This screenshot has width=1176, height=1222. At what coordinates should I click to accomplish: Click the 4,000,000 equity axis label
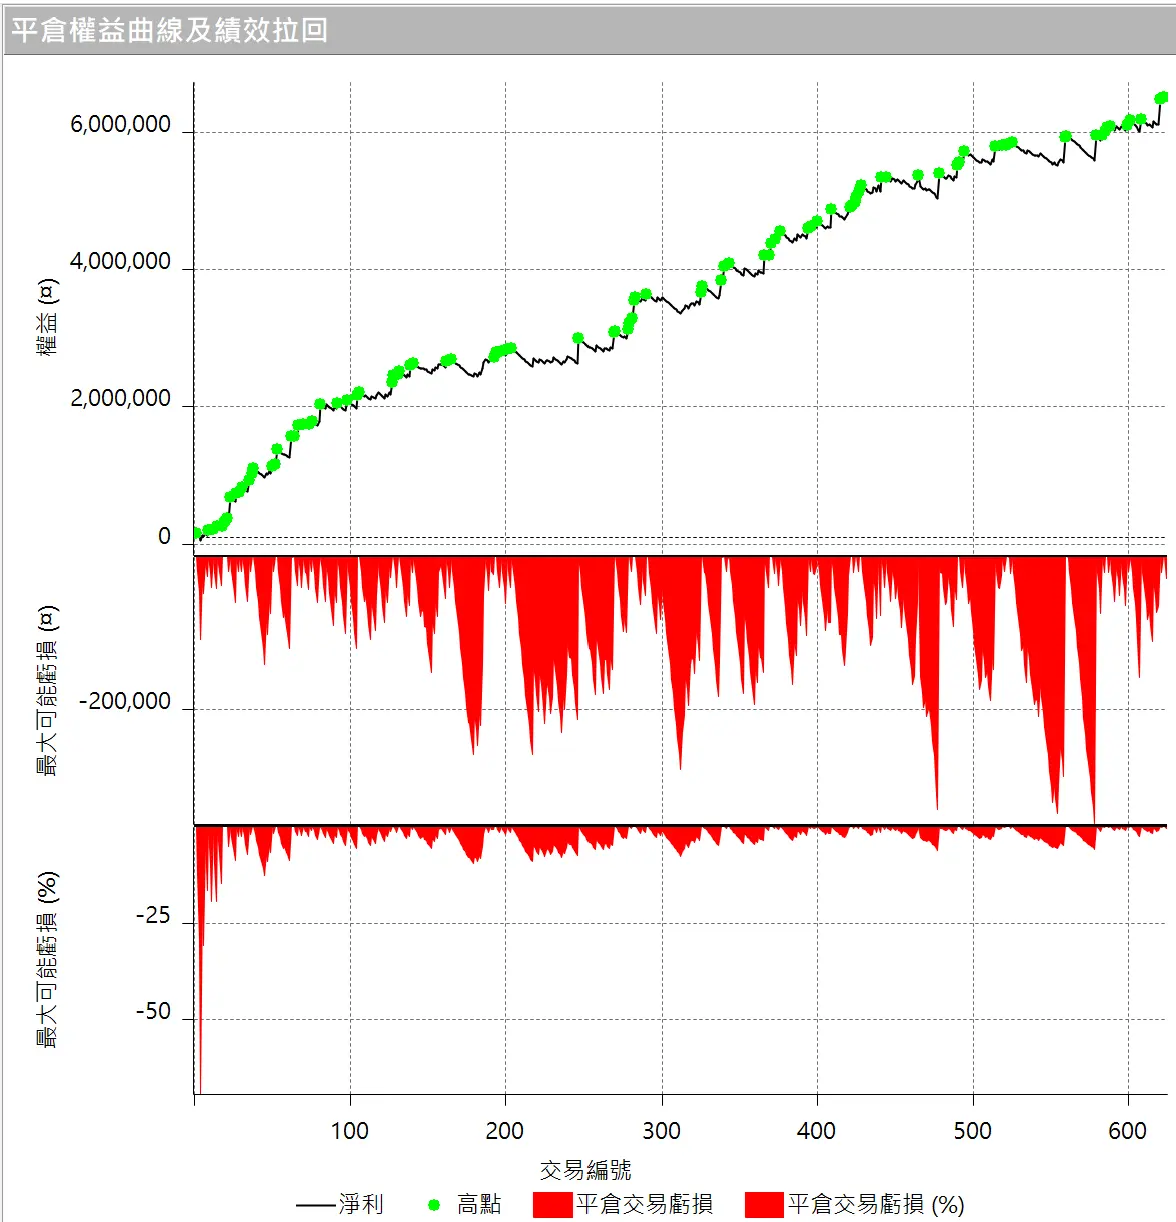coord(120,262)
